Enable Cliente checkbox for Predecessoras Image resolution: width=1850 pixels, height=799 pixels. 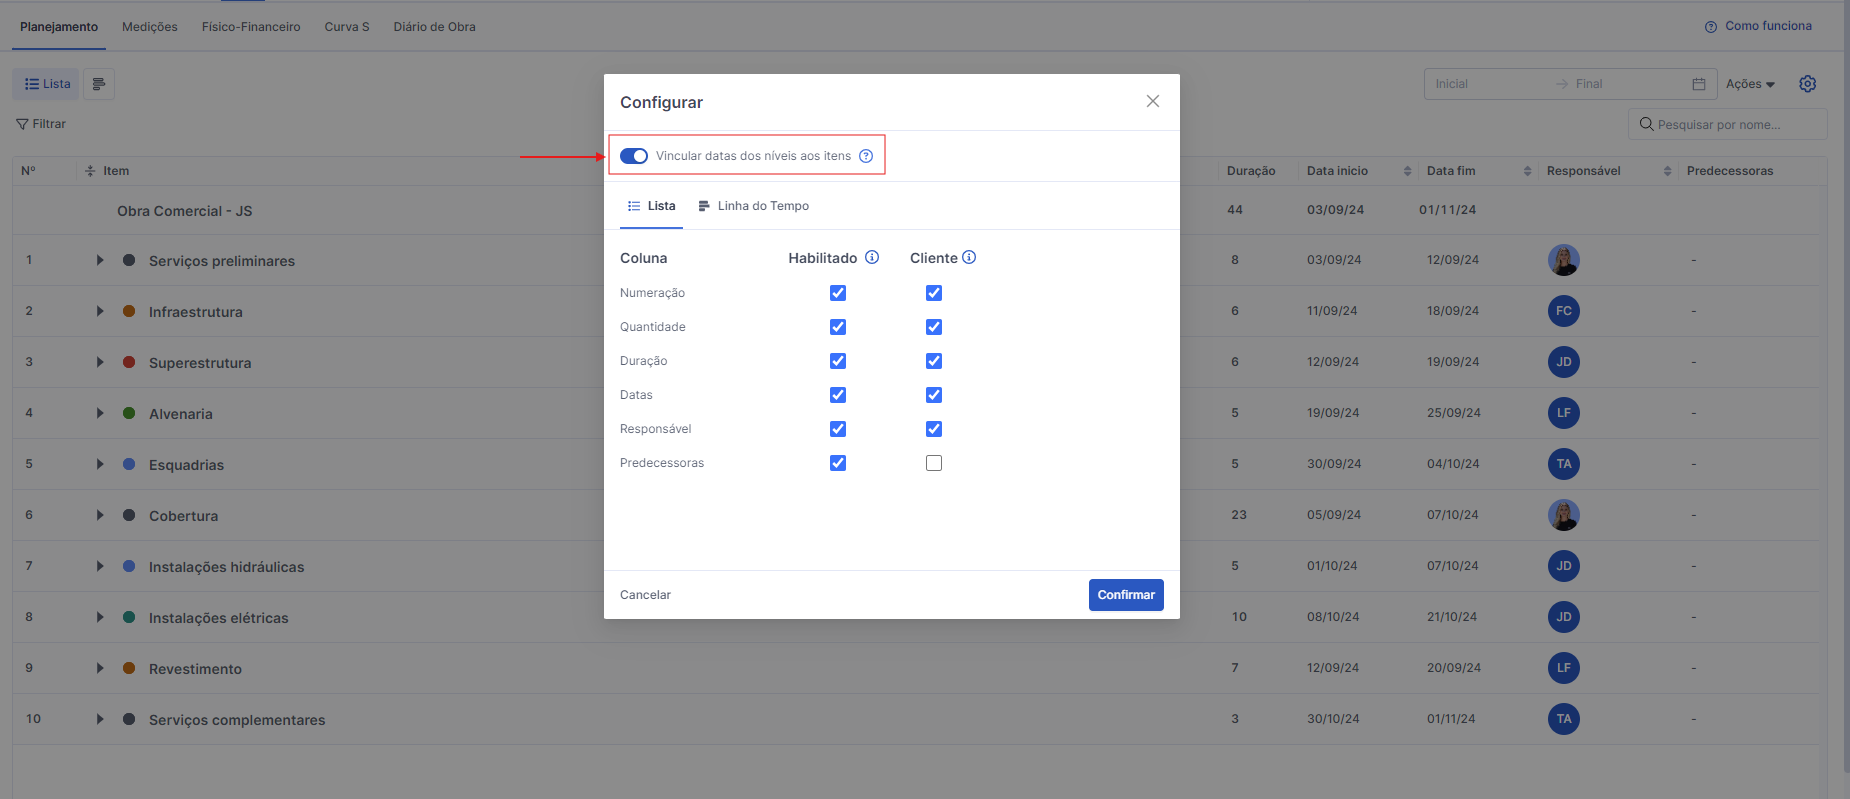(934, 463)
